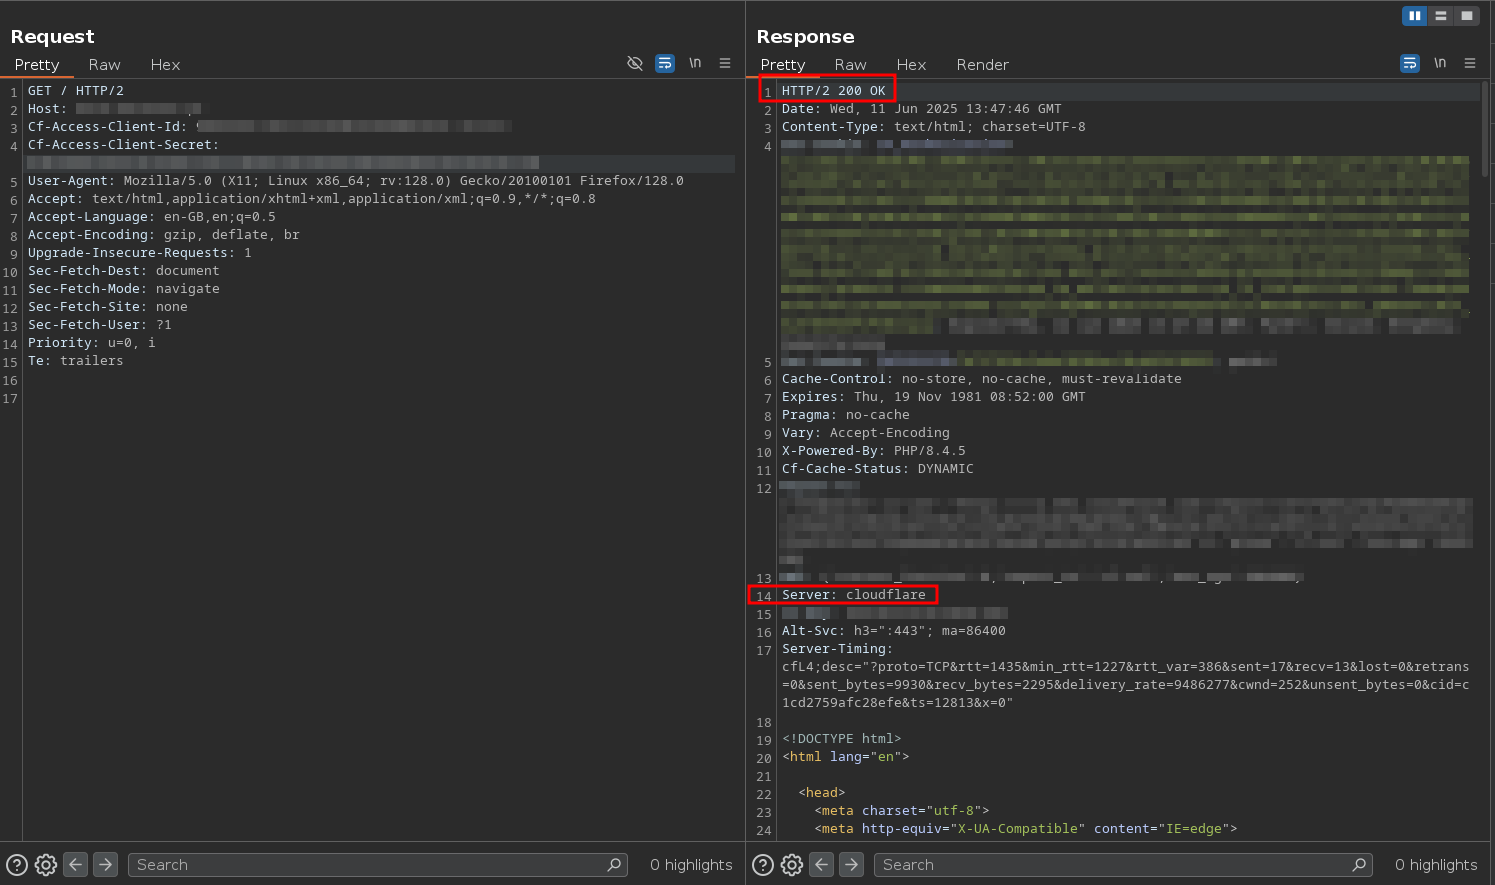
Task: Click the User-Agent header line
Action: (x=356, y=181)
